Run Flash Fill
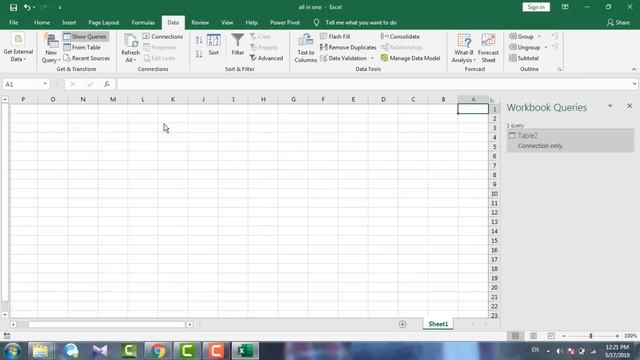This screenshot has width=640, height=360. point(335,36)
